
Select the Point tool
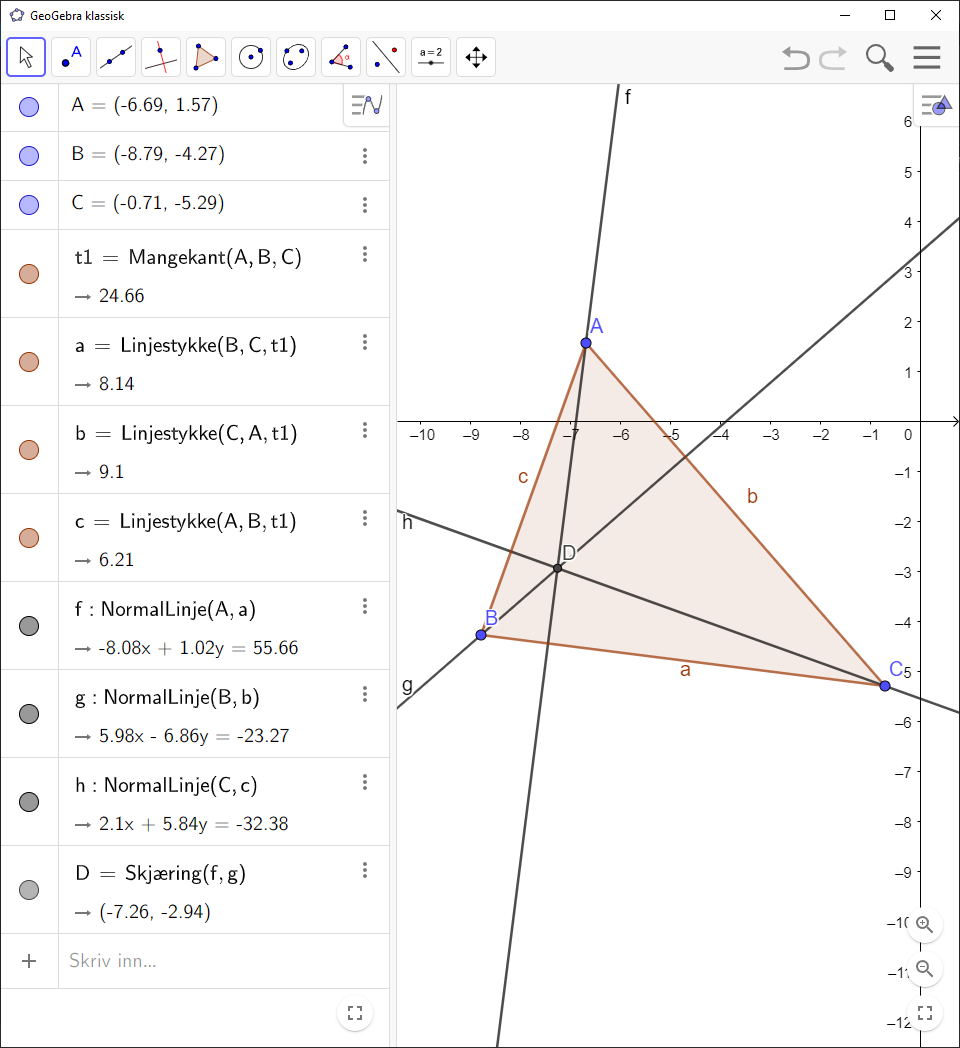[71, 57]
